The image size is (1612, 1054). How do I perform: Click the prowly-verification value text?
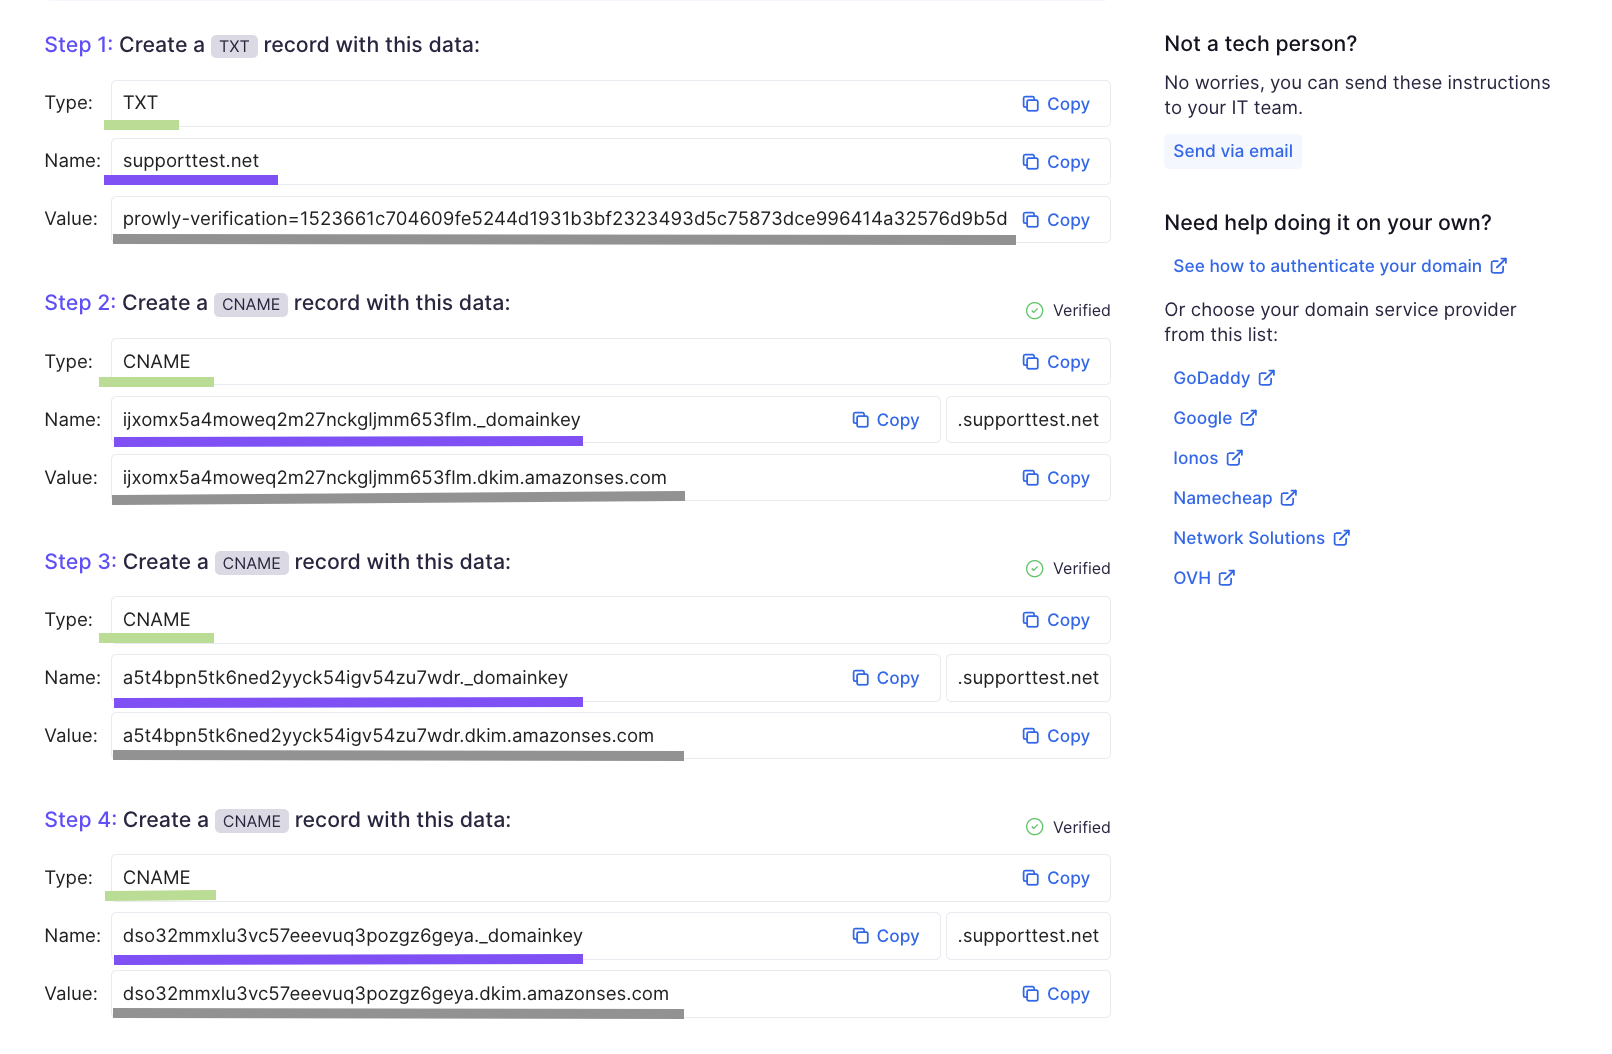point(565,219)
